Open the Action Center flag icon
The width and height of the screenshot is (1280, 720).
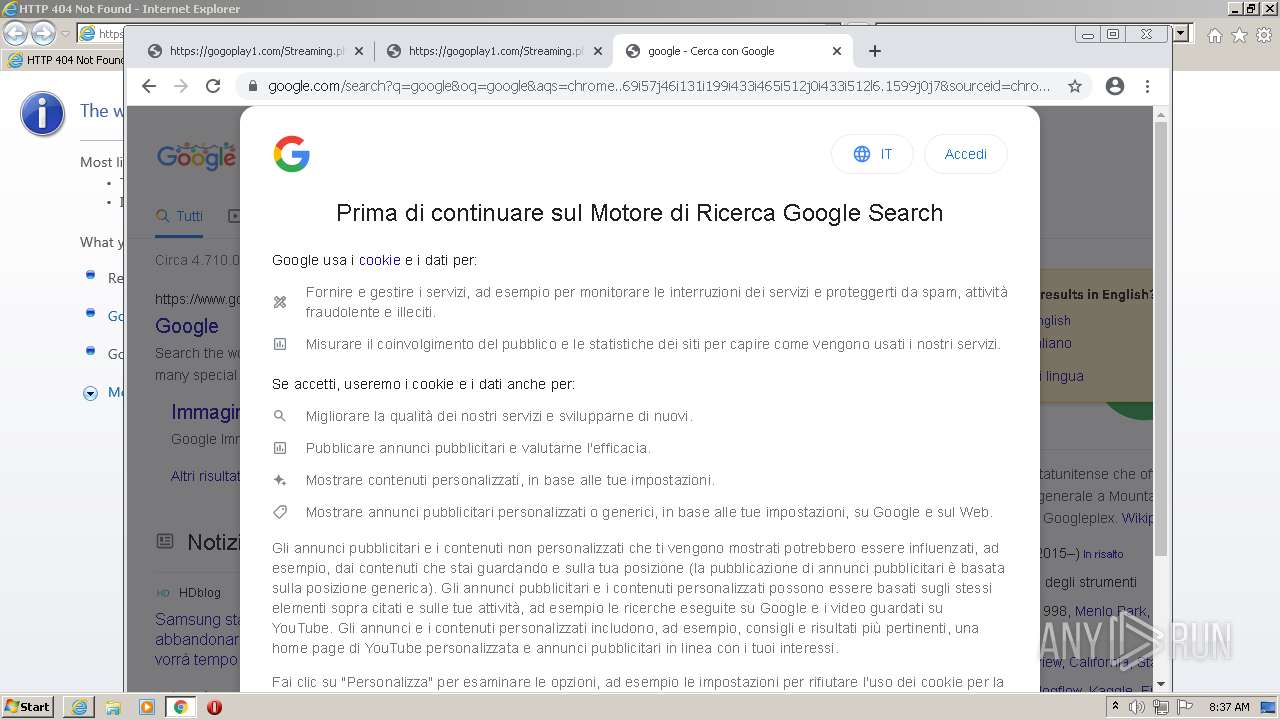tap(1185, 707)
